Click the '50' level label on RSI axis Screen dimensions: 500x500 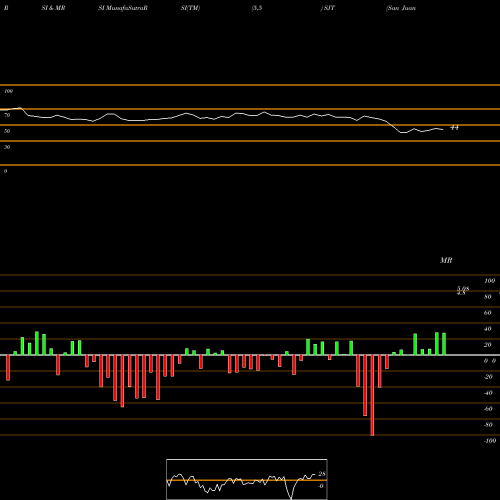click(x=7, y=131)
